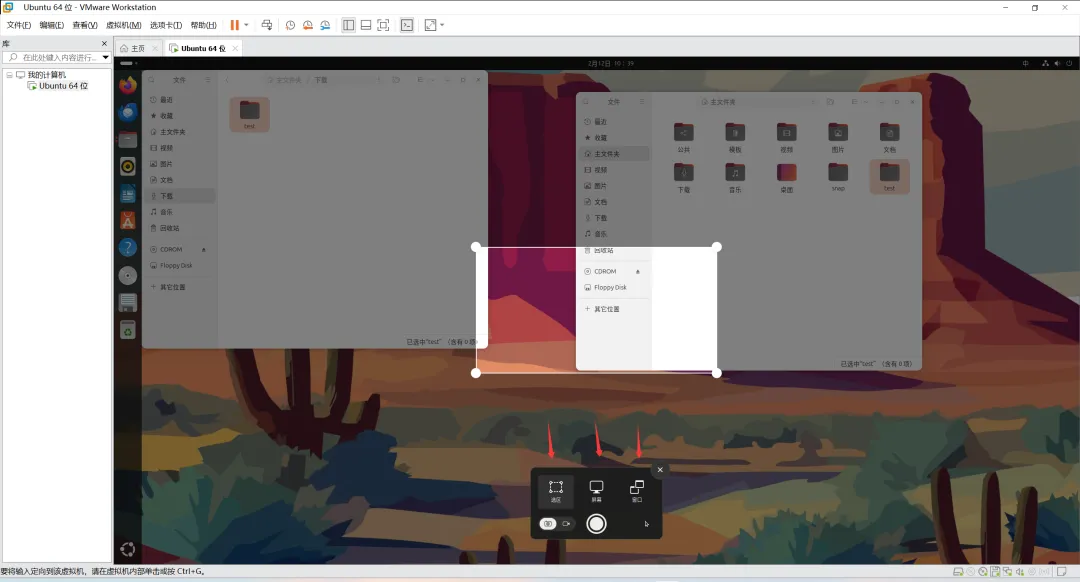Viewport: 1080px width, 582px height.
Task: Select the 屏幕 full screen capture mode
Action: 596,491
